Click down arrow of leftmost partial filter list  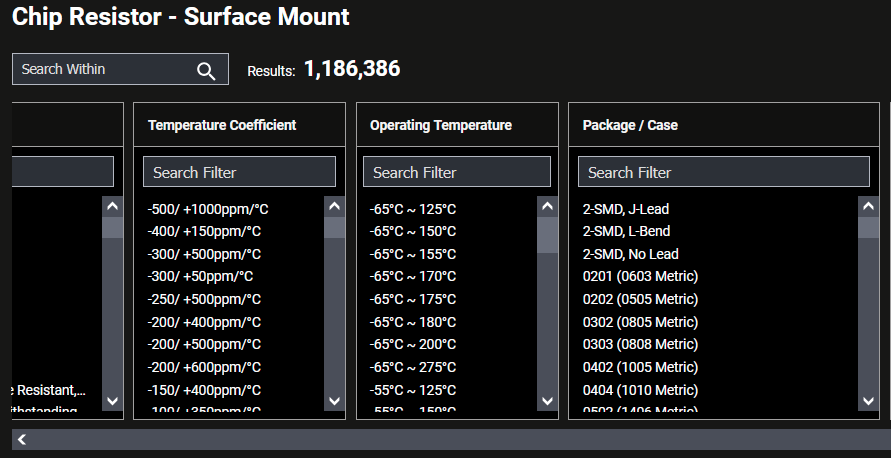click(113, 401)
